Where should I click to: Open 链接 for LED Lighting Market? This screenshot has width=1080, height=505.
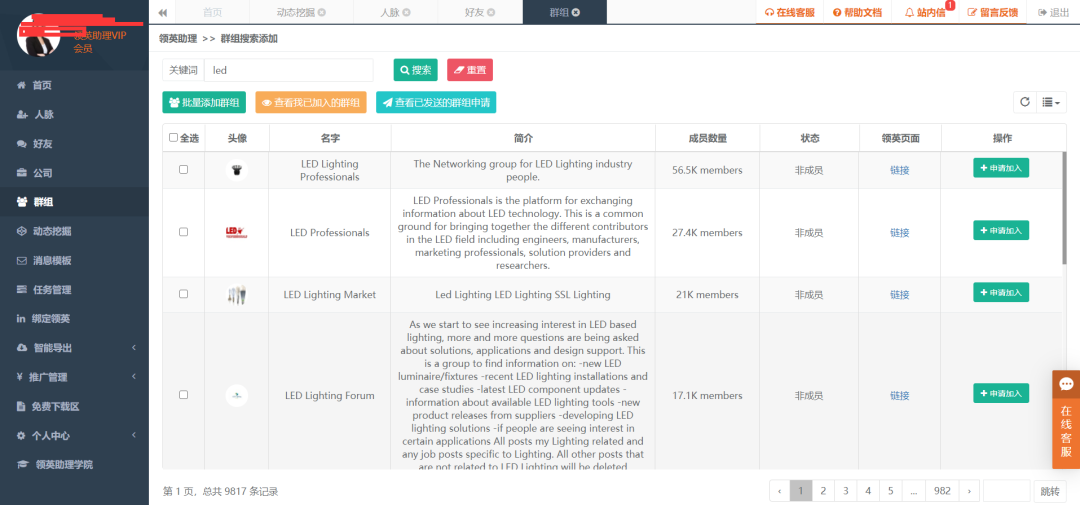[x=900, y=295]
